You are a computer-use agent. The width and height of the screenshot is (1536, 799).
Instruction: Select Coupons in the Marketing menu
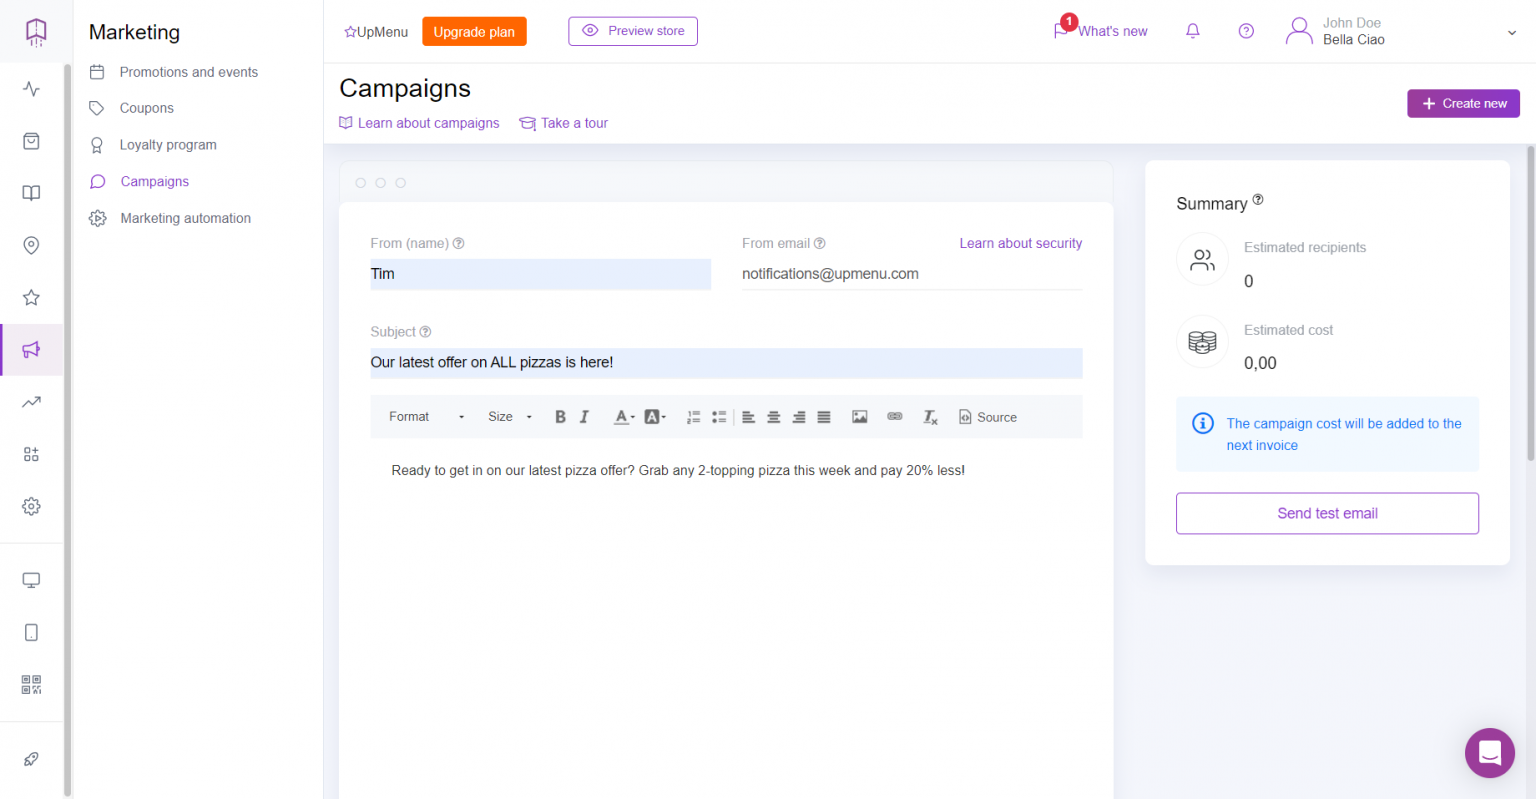tap(146, 108)
